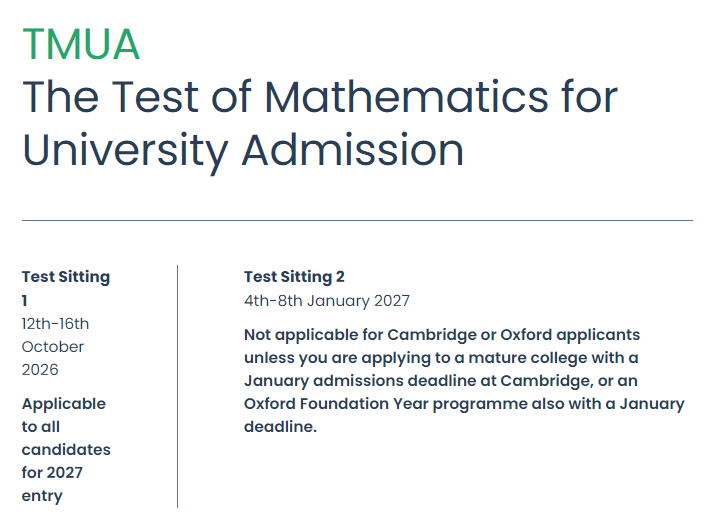
Task: Click the year 2026 under Sitting 1
Action: (x=40, y=370)
